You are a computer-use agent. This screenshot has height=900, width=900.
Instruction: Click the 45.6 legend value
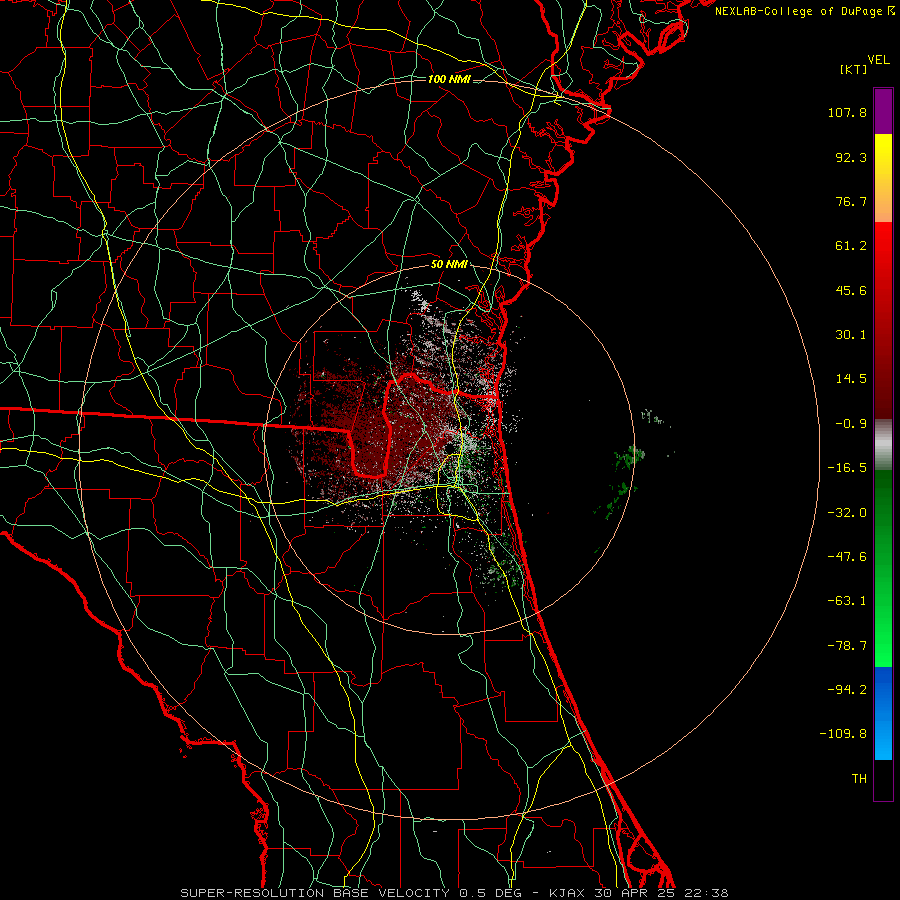(851, 290)
